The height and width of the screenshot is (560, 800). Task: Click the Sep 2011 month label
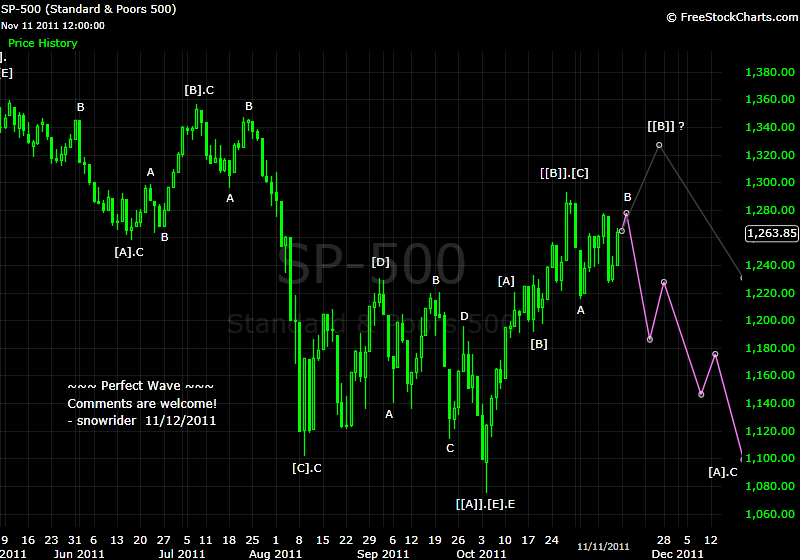click(x=383, y=554)
